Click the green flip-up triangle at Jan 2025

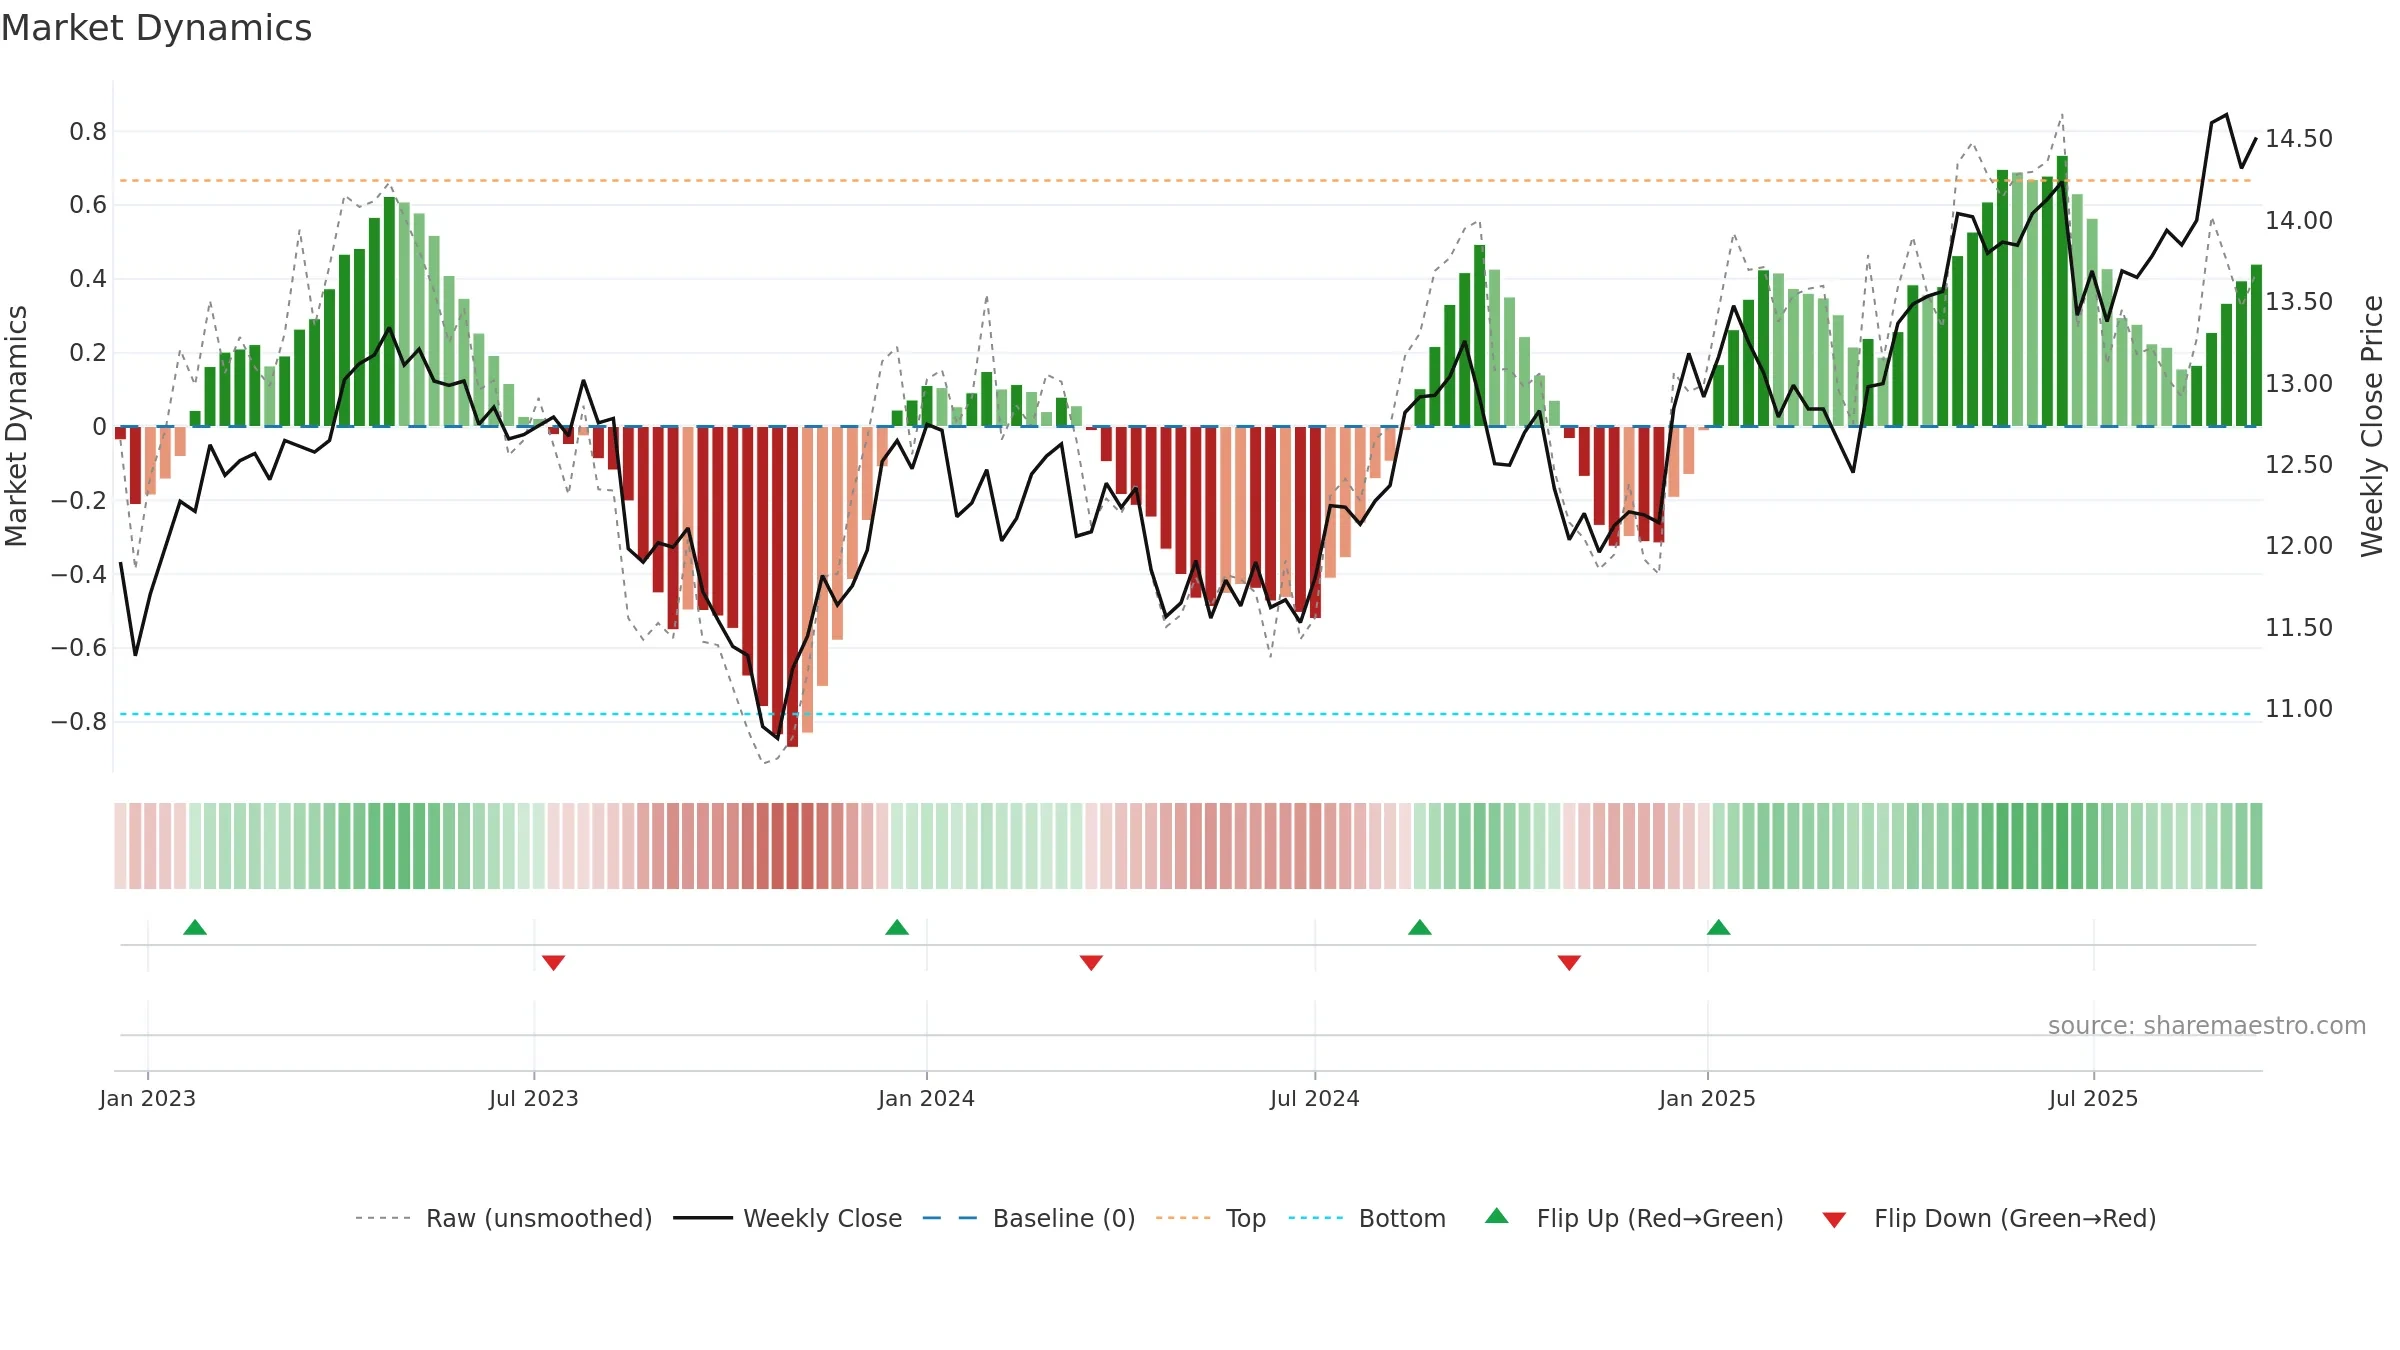pos(1719,927)
